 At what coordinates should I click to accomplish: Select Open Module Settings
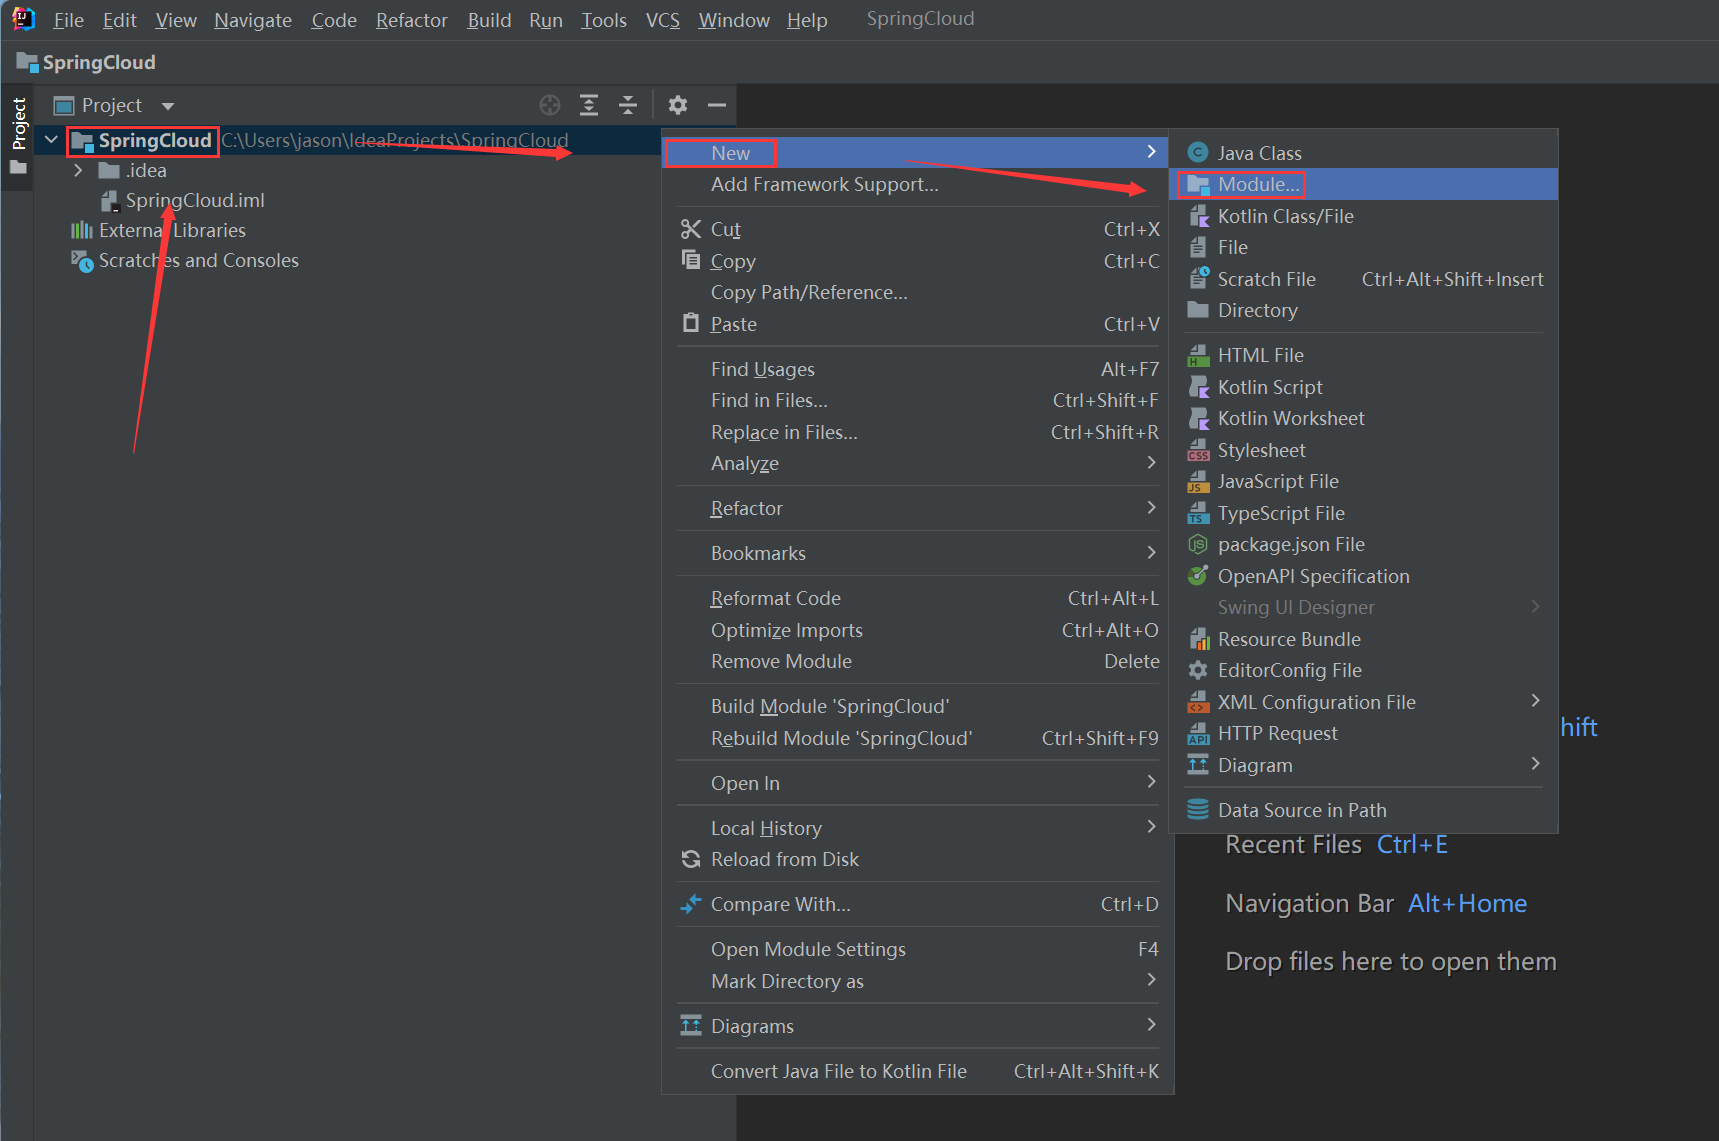click(x=808, y=949)
